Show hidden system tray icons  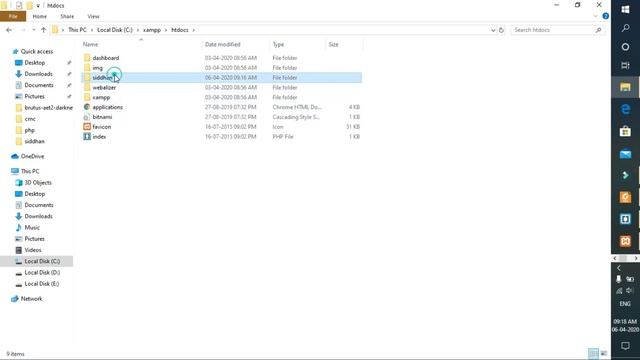tap(619, 268)
